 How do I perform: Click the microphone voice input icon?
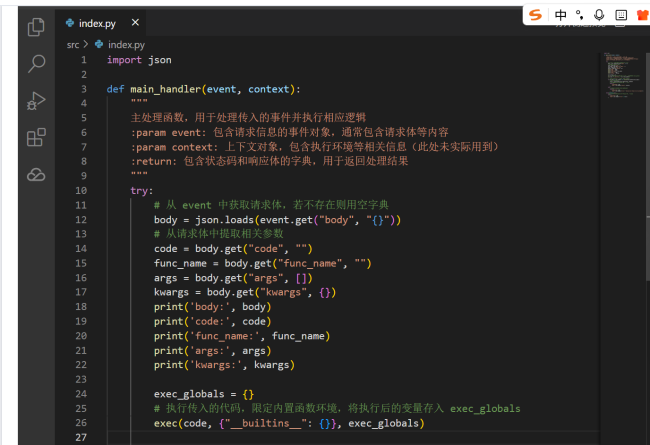point(599,15)
